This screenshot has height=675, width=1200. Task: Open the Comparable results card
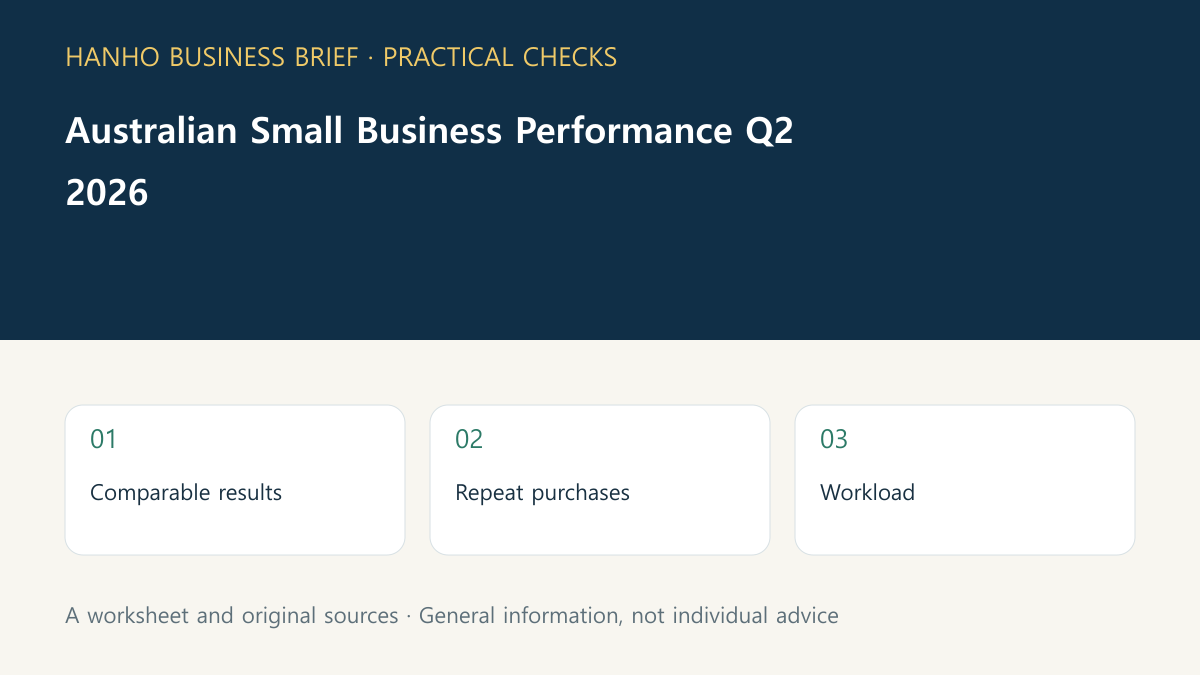point(235,480)
